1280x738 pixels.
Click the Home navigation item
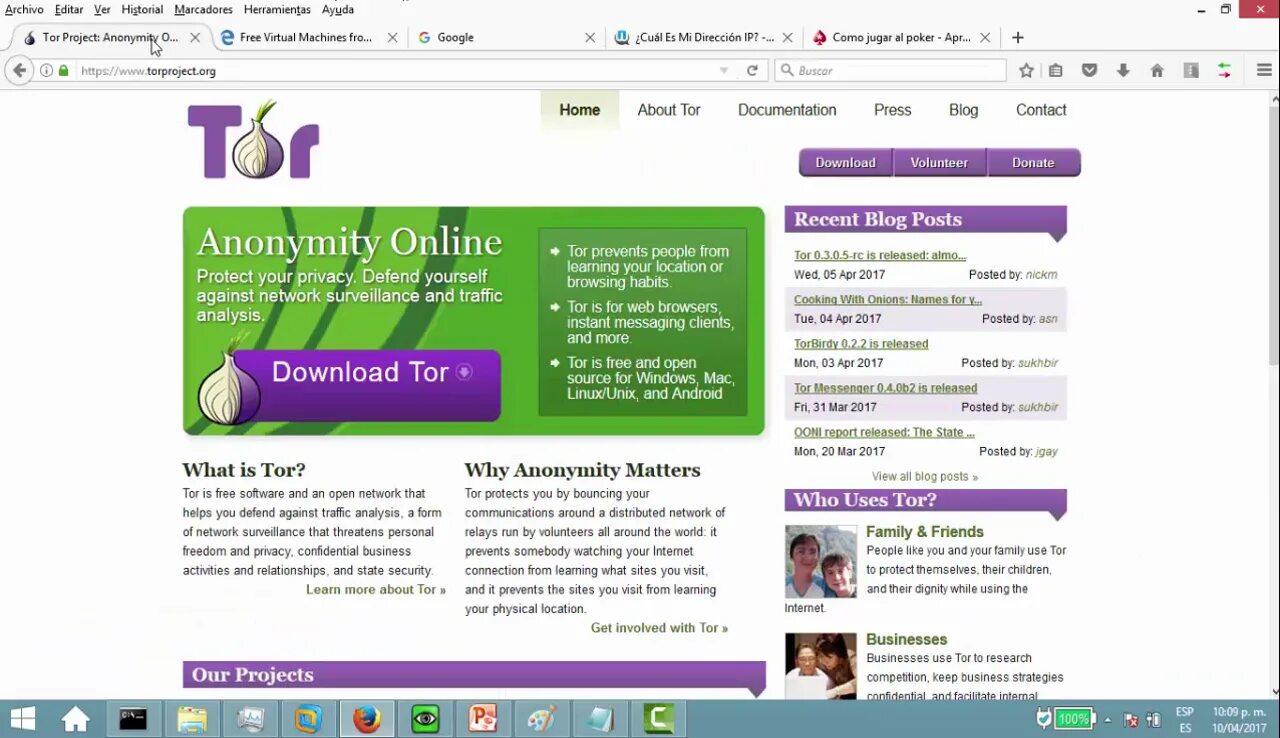[580, 110]
